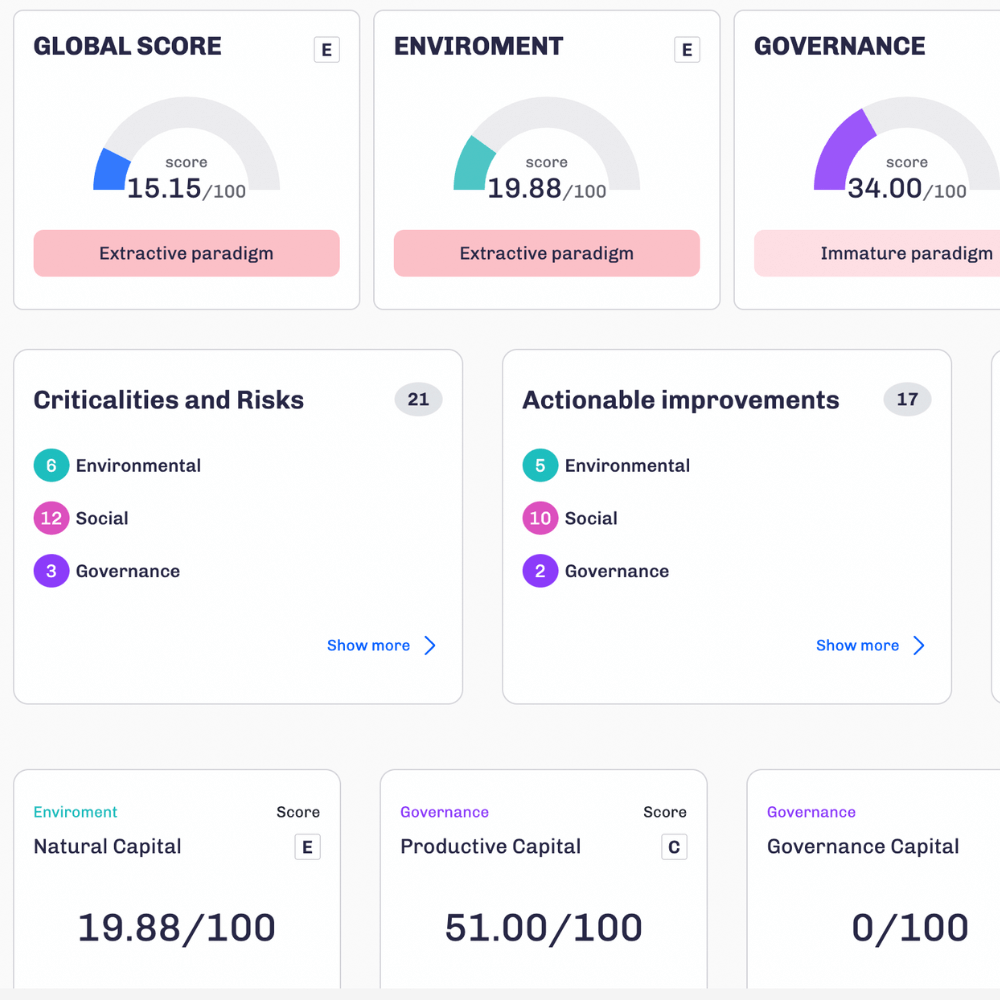The width and height of the screenshot is (1000, 1000).
Task: Click the Governance Capital card title
Action: coord(863,846)
